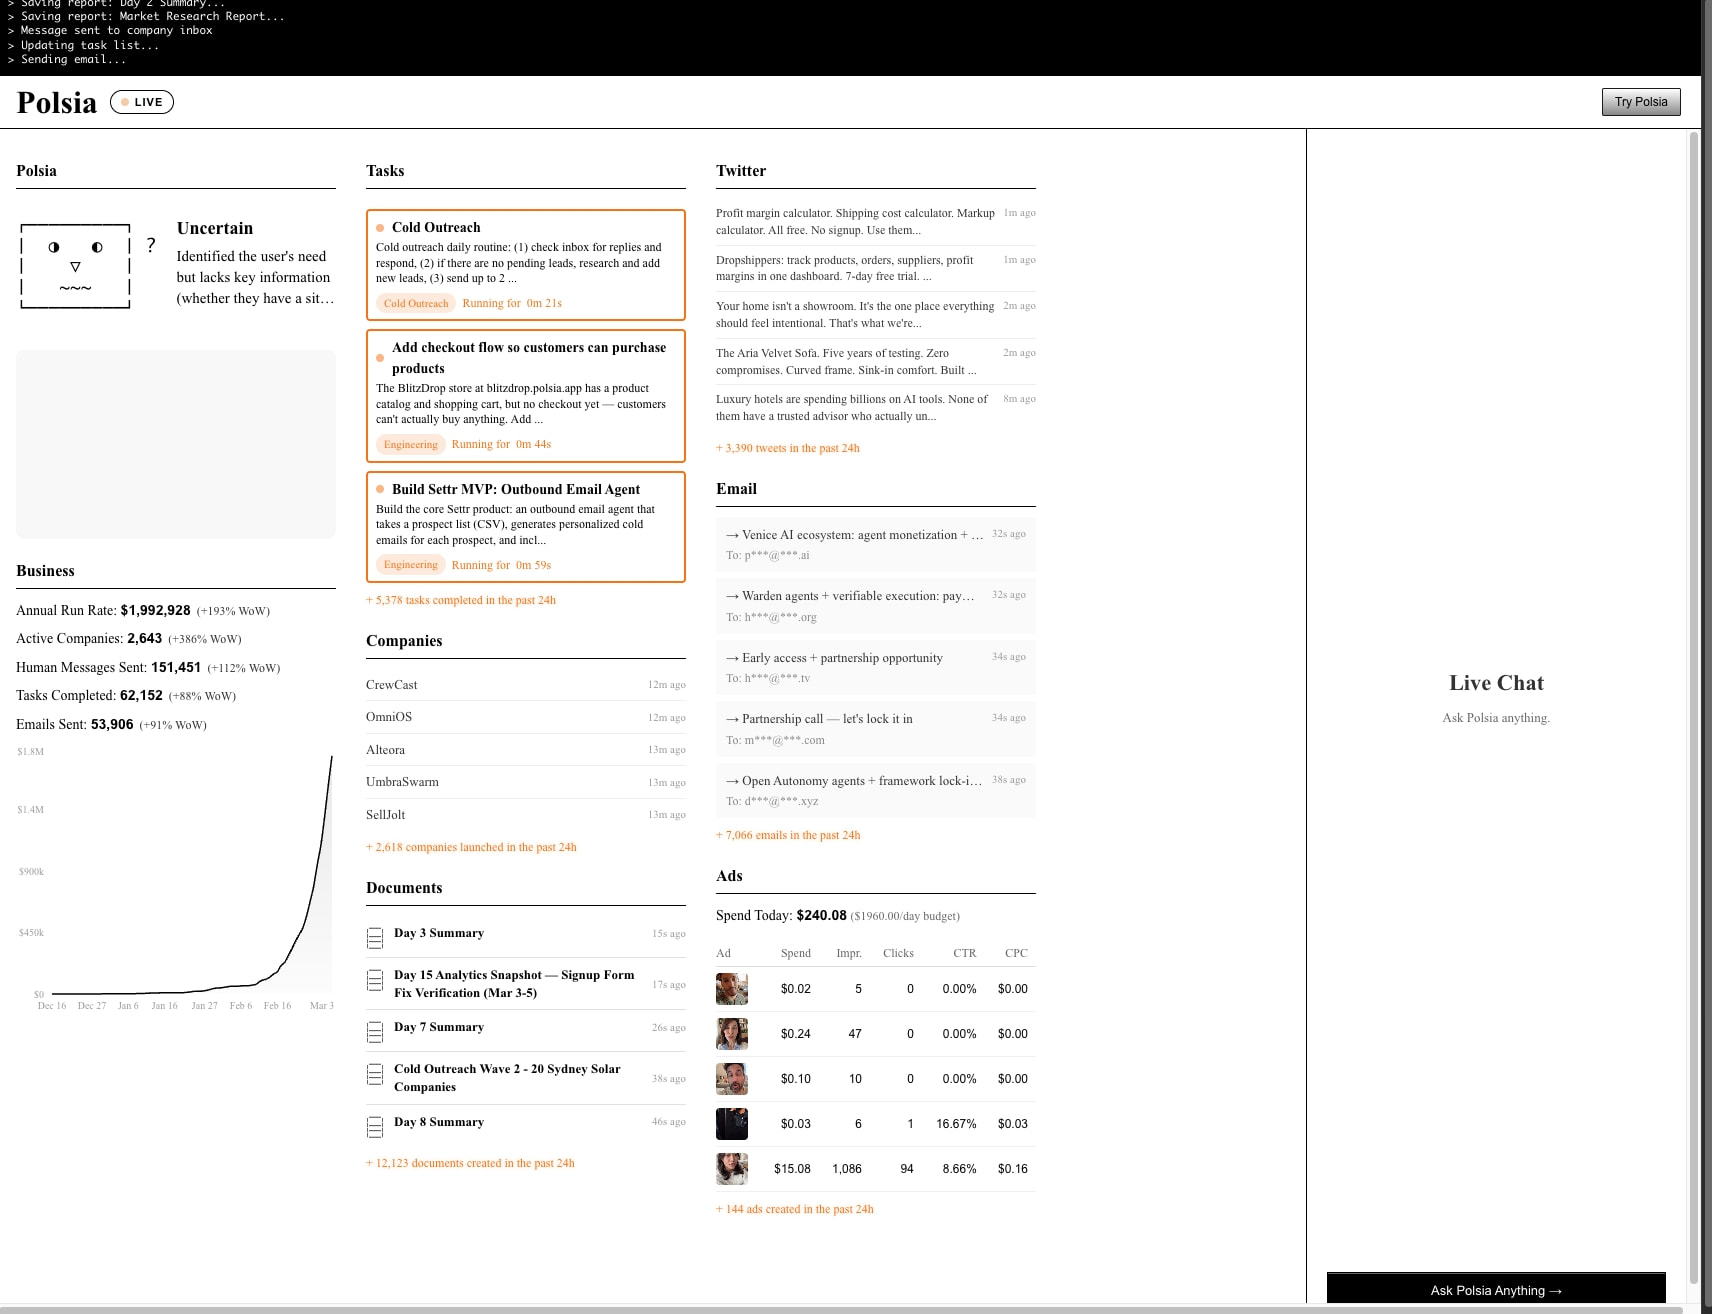This screenshot has width=1712, height=1314.
Task: Select the Alteora company row
Action: tap(526, 750)
